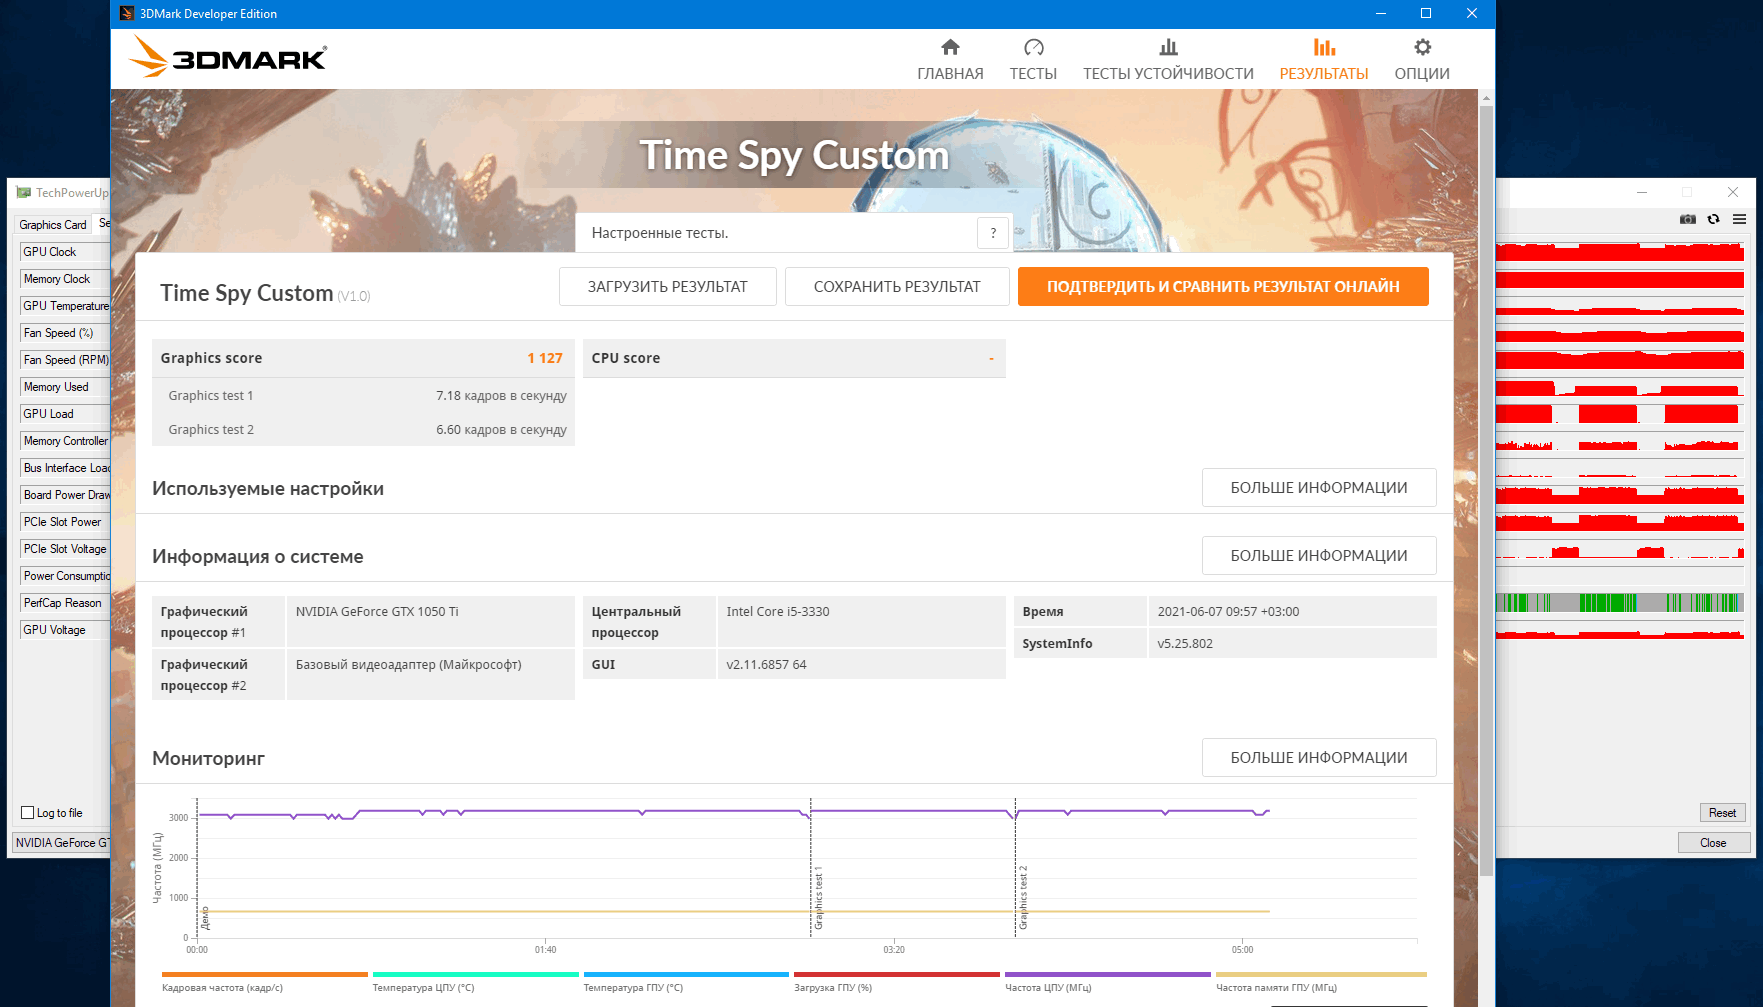Click Close button in GPU-Z window
The width and height of the screenshot is (1763, 1007).
coord(1713,842)
